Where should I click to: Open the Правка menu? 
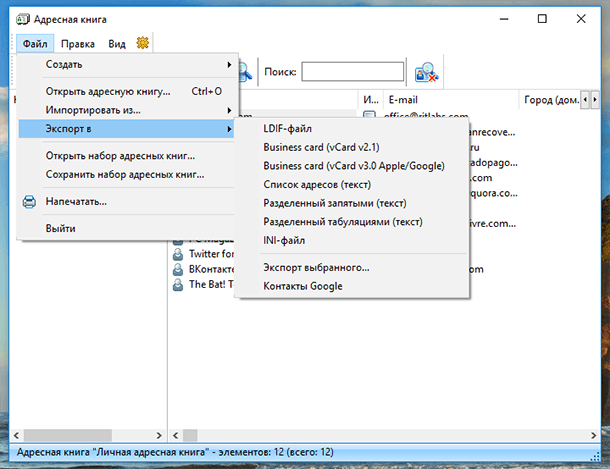click(78, 44)
